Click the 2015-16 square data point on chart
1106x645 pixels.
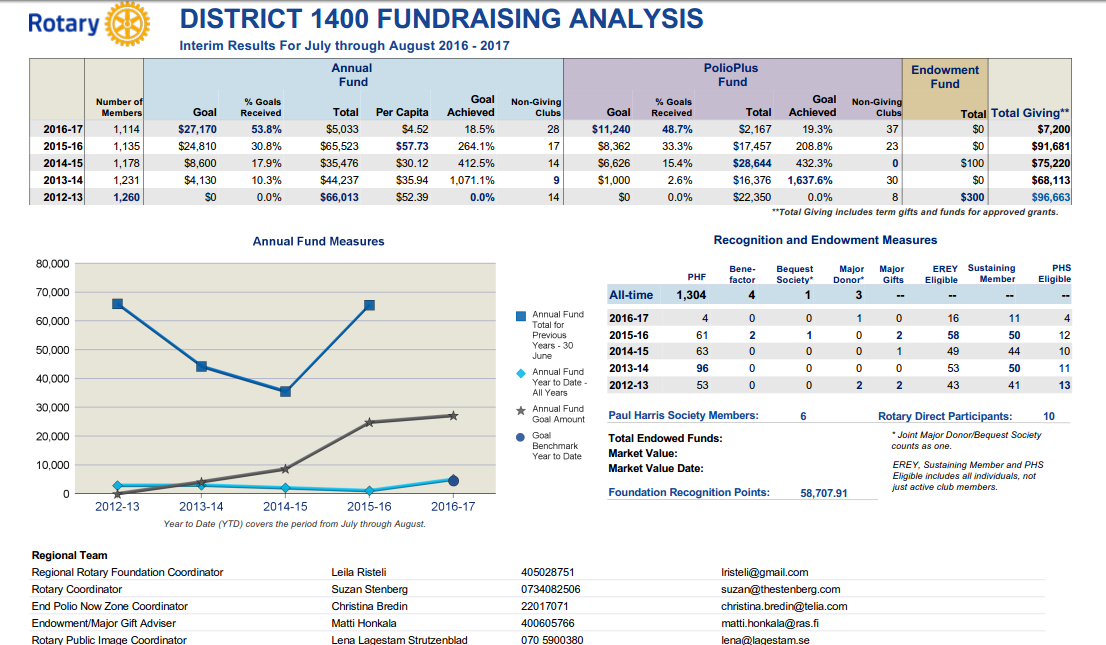point(370,306)
